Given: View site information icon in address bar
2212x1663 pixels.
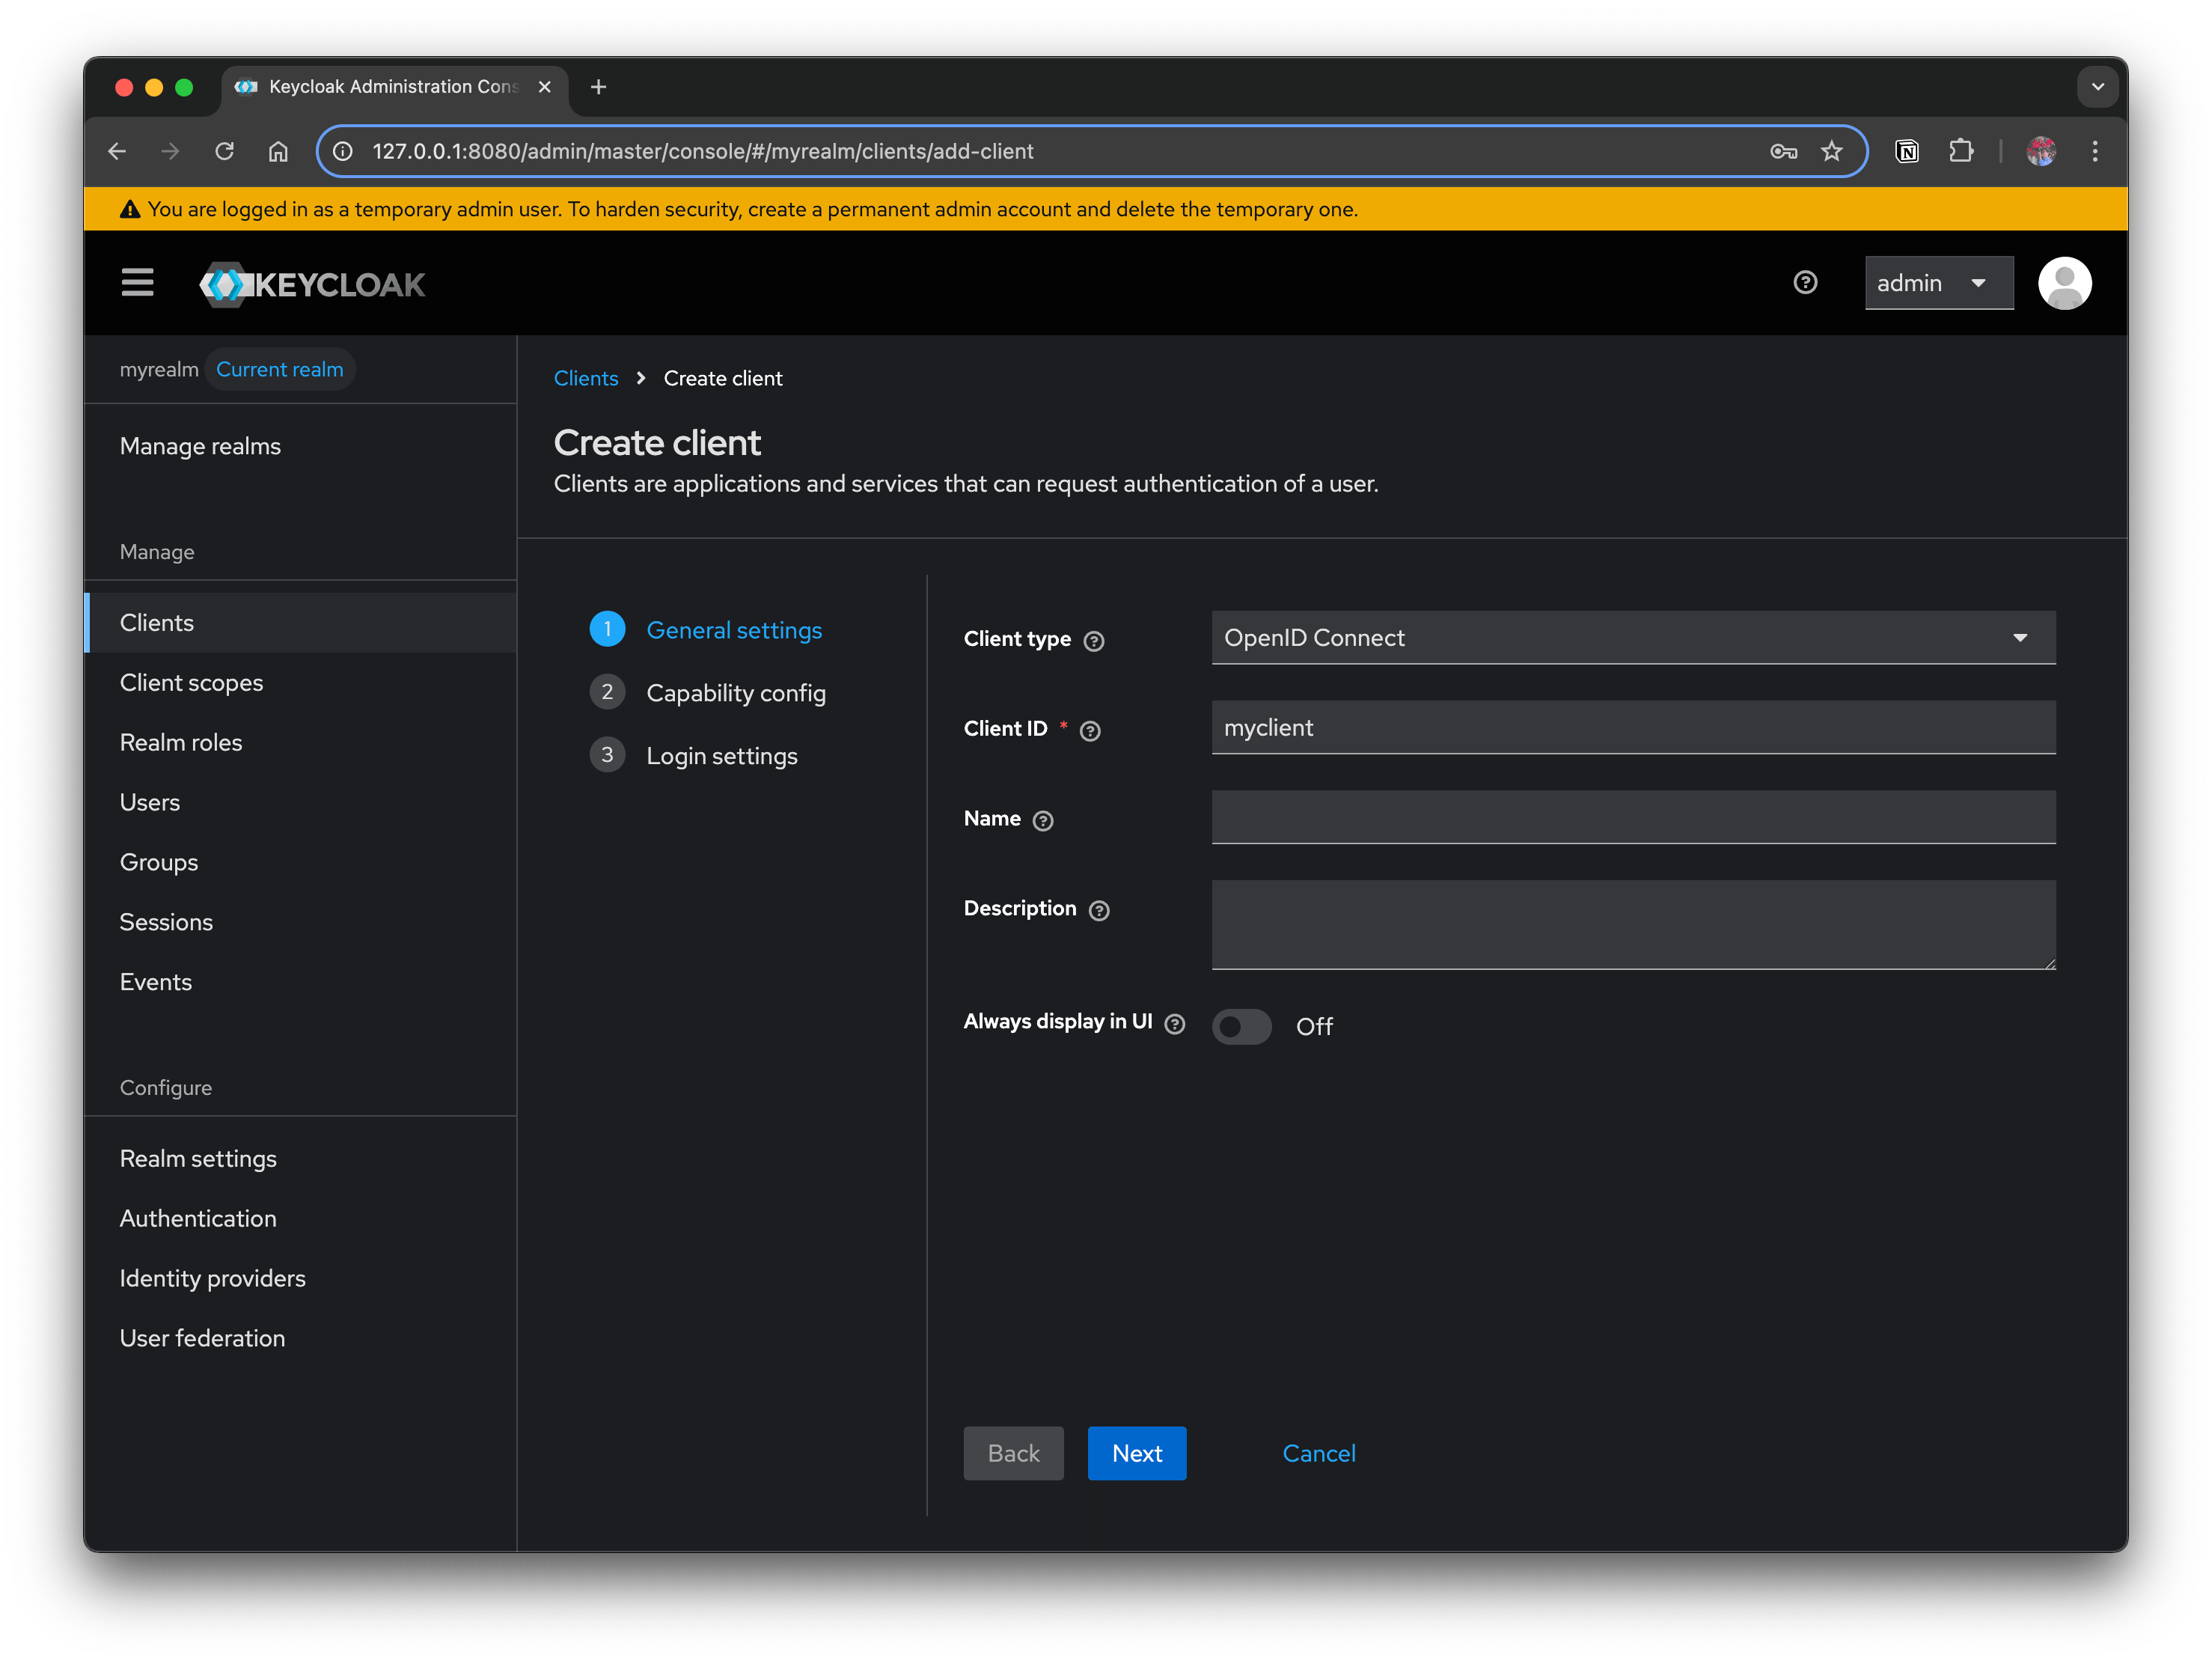Looking at the screenshot, I should (x=343, y=151).
